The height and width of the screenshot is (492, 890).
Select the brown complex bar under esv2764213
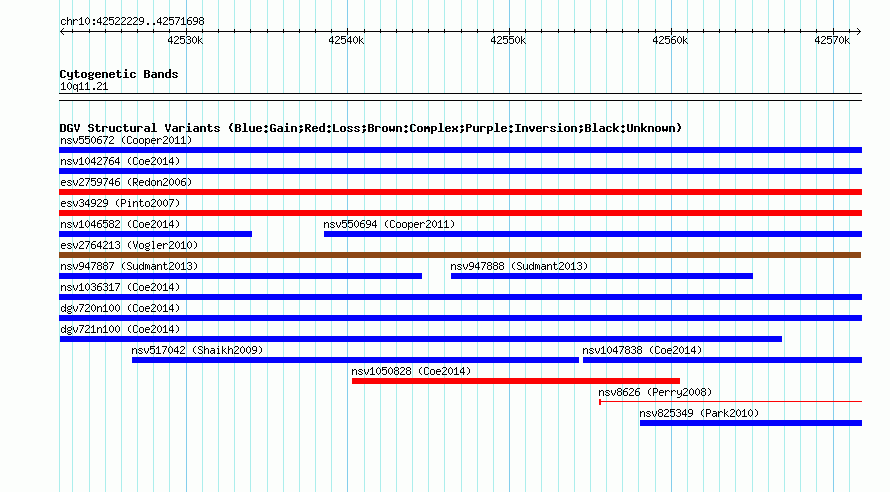point(460,255)
